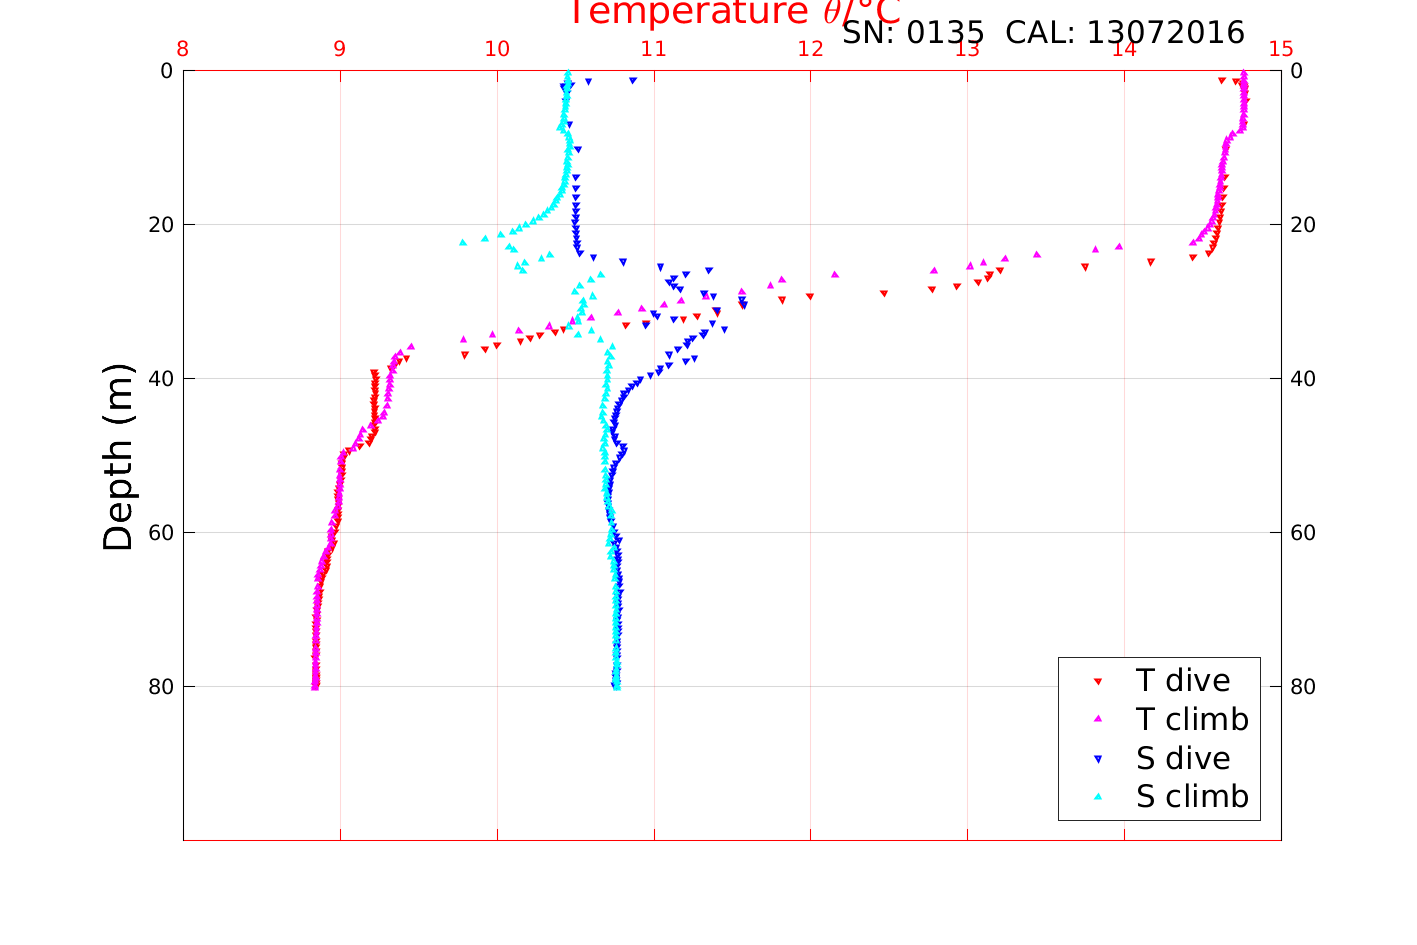Click the magenta triangle marker beside T climb

(x=1097, y=719)
